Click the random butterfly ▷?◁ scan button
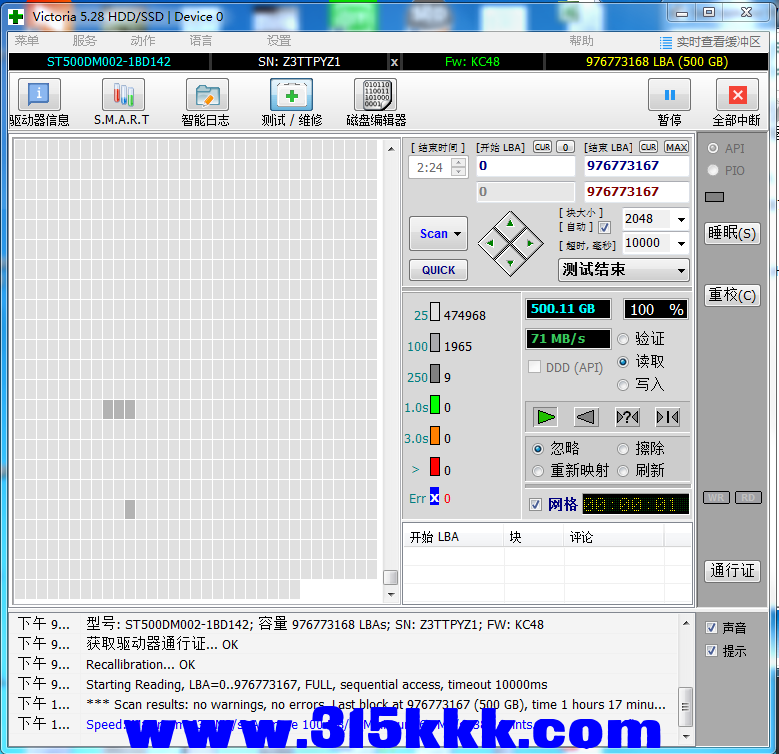Viewport: 779px width, 754px height. (x=627, y=417)
